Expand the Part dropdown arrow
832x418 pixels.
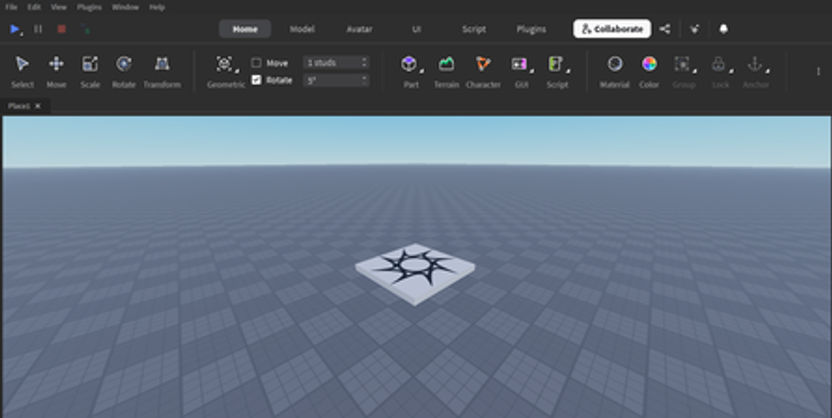(422, 71)
